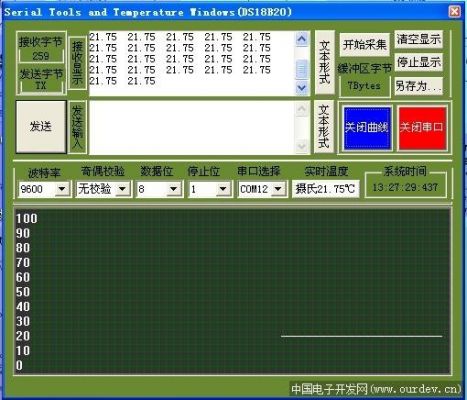This screenshot has width=467, height=400.
Task: Click the window title bar text
Action: pos(148,12)
